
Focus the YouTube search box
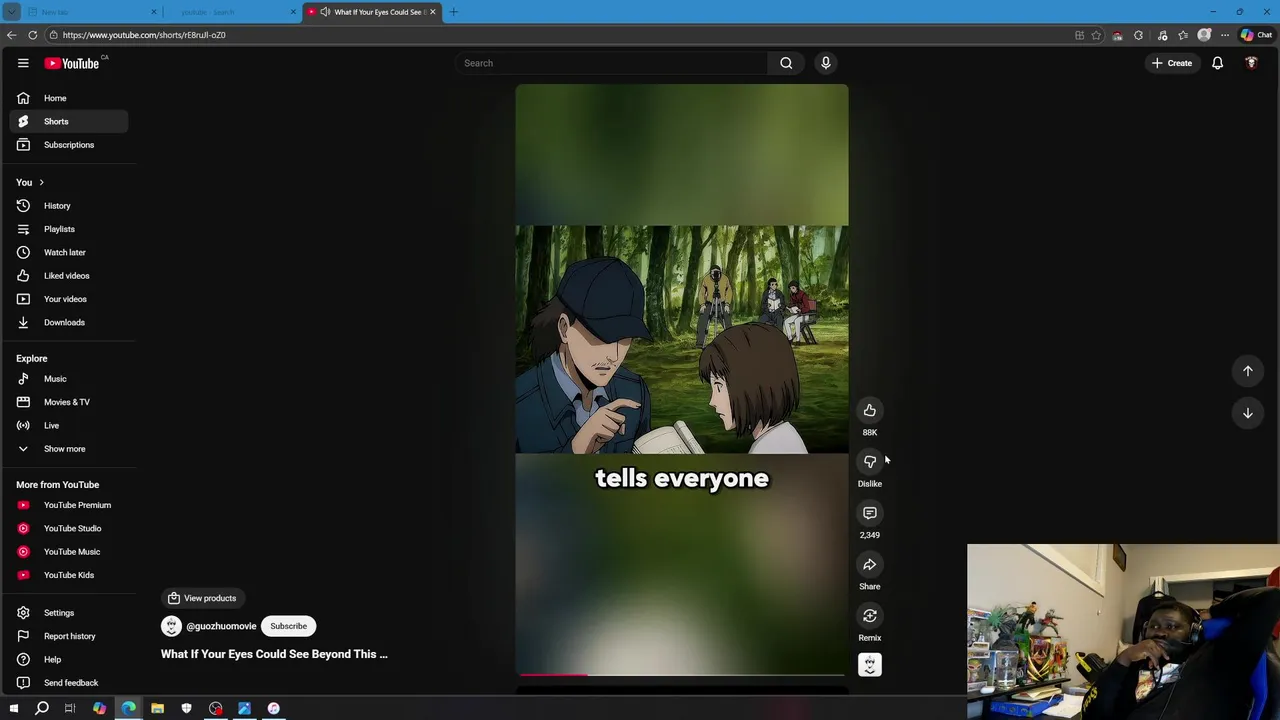click(x=610, y=63)
